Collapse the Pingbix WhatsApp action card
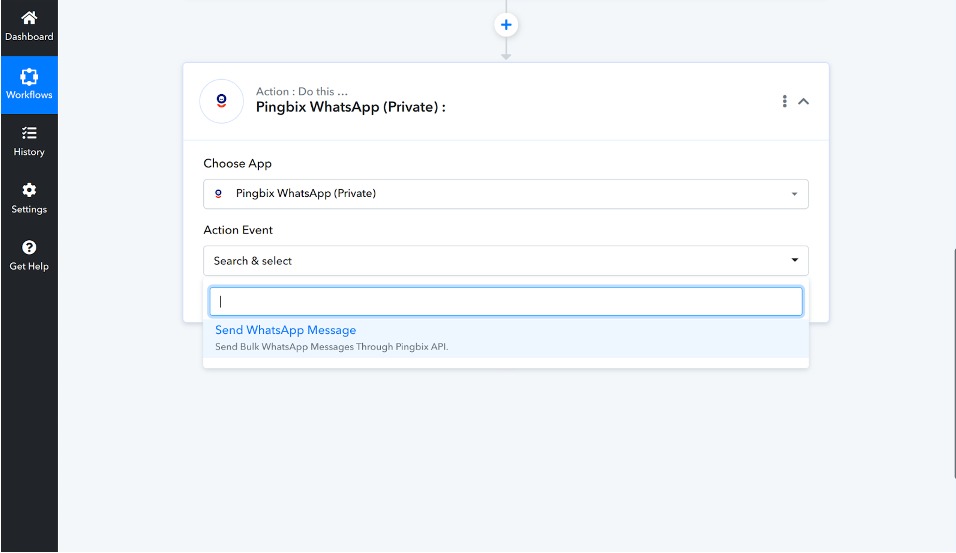Viewport: 956px width, 553px height. (804, 101)
